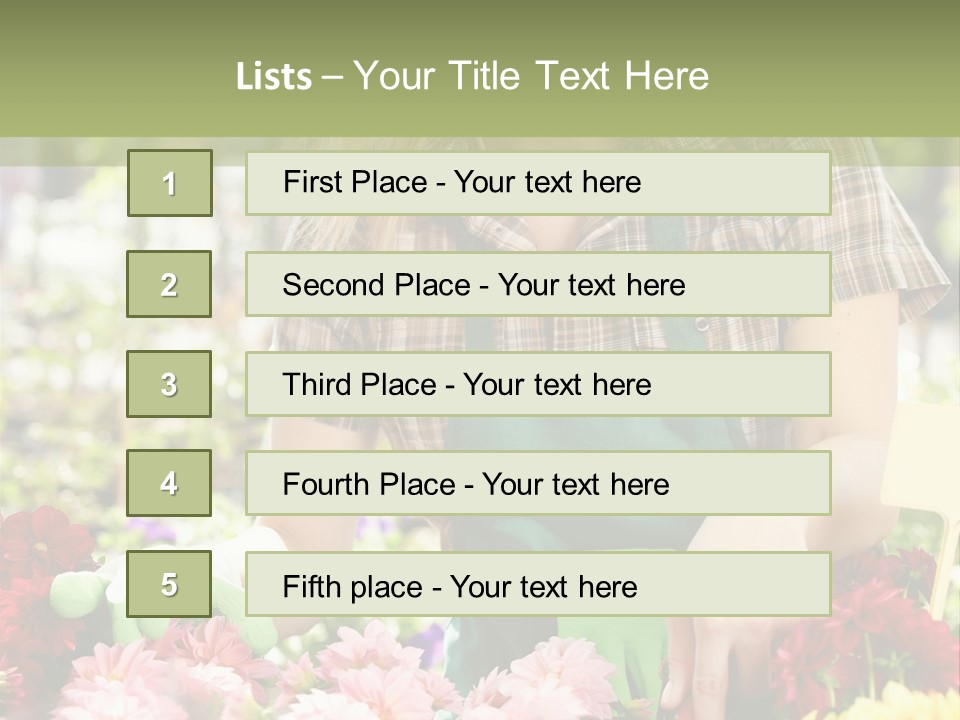
Task: Select the Fifth place text bar
Action: point(538,584)
